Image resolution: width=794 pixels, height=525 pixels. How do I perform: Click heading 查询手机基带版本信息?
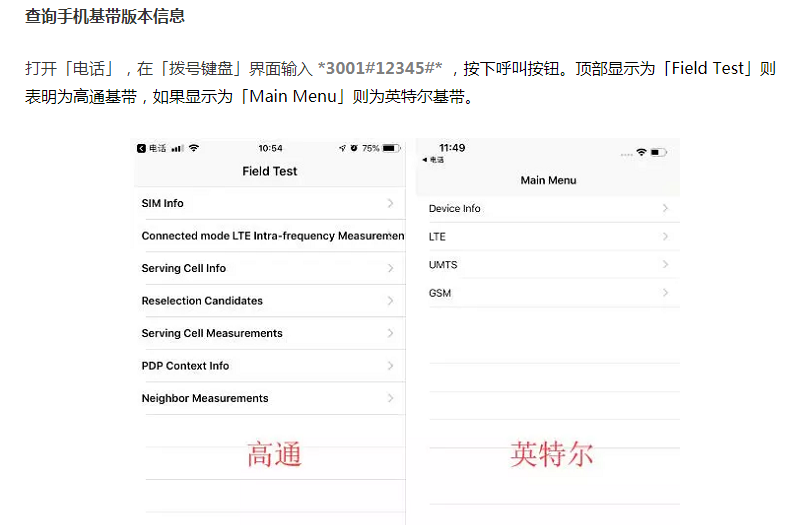(105, 16)
